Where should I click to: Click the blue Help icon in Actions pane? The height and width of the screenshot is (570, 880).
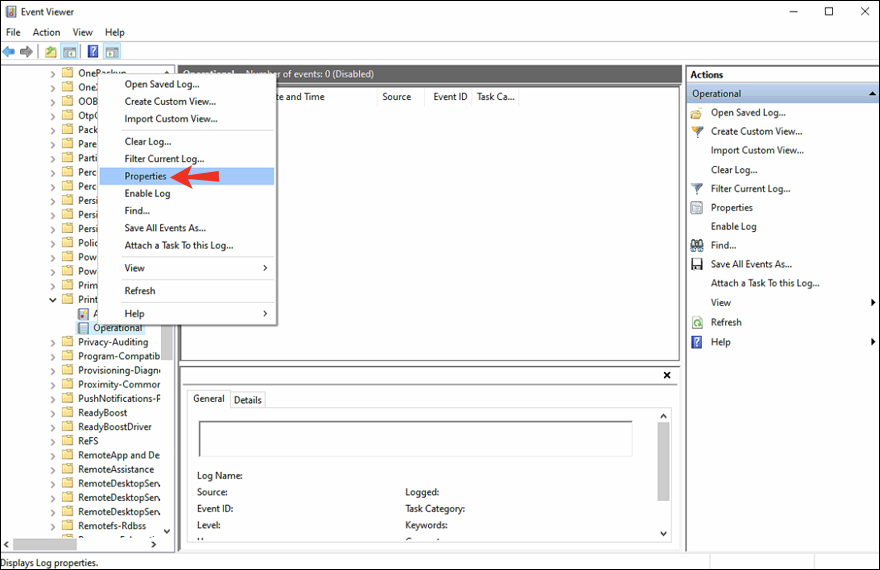(696, 342)
